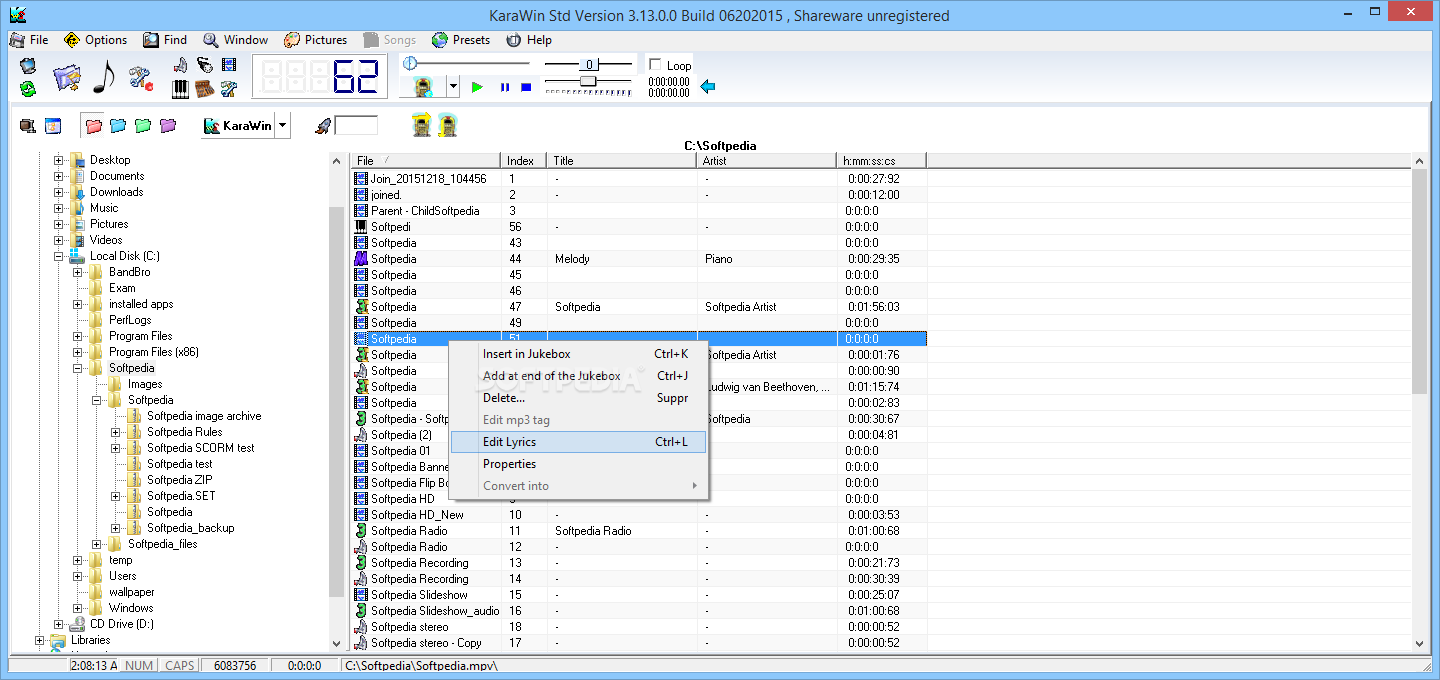Expand the Program Files folder node
This screenshot has height=680, width=1440.
(78, 336)
